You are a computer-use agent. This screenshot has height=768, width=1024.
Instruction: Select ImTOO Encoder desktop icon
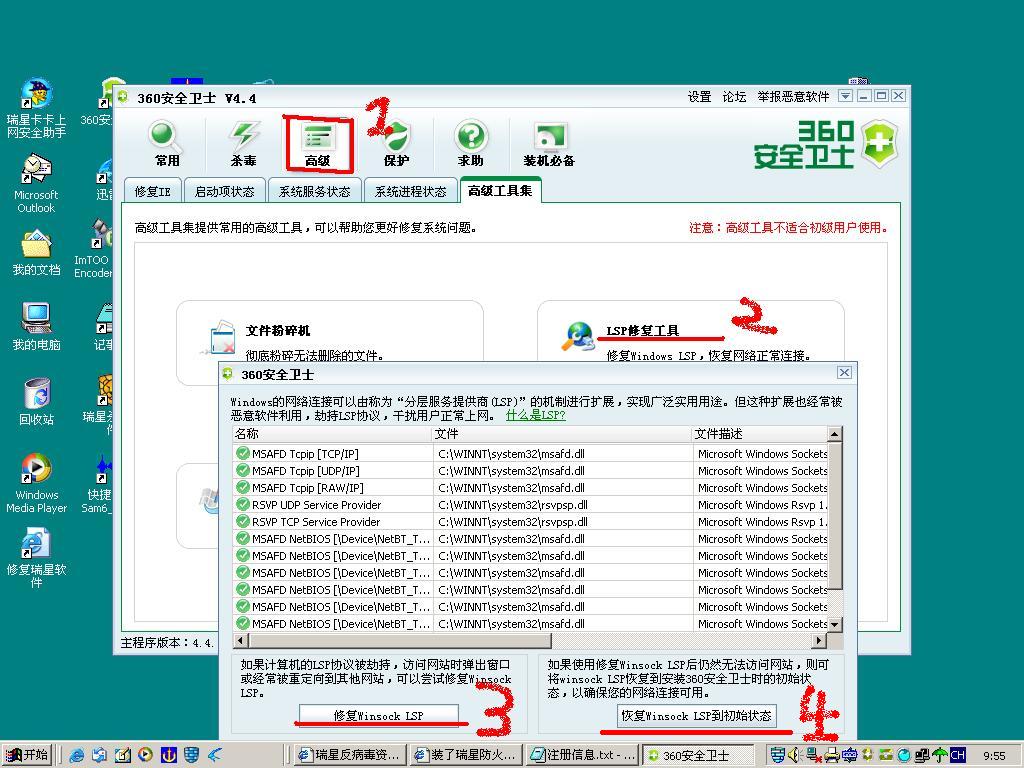93,249
